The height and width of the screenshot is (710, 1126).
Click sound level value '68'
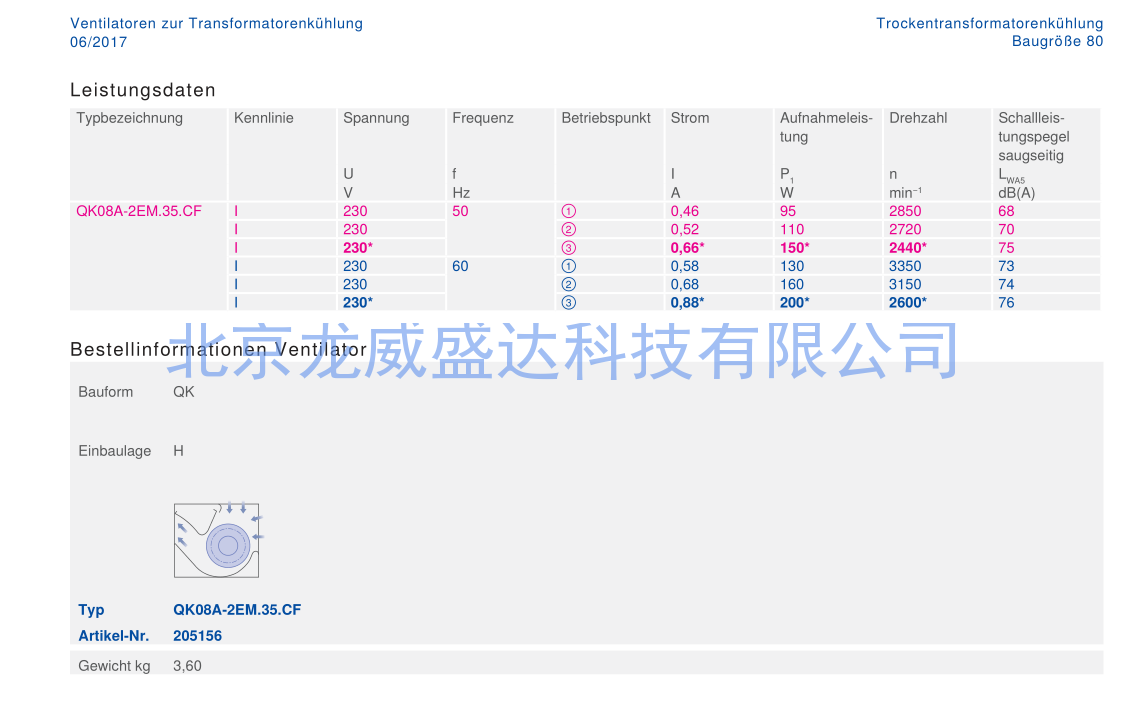coord(1006,211)
